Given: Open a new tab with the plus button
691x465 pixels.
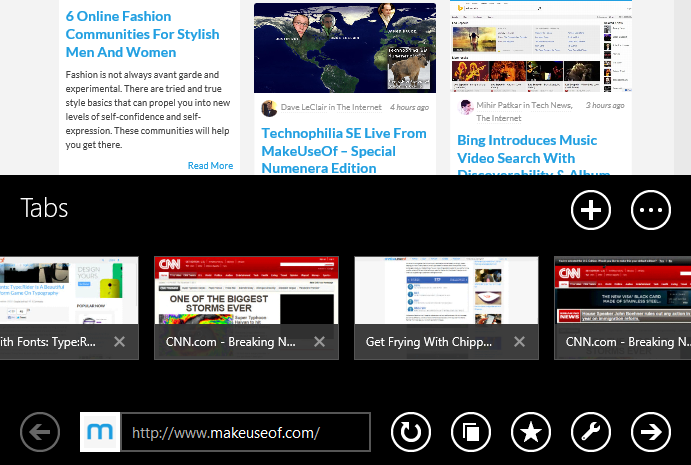Looking at the screenshot, I should [x=591, y=210].
